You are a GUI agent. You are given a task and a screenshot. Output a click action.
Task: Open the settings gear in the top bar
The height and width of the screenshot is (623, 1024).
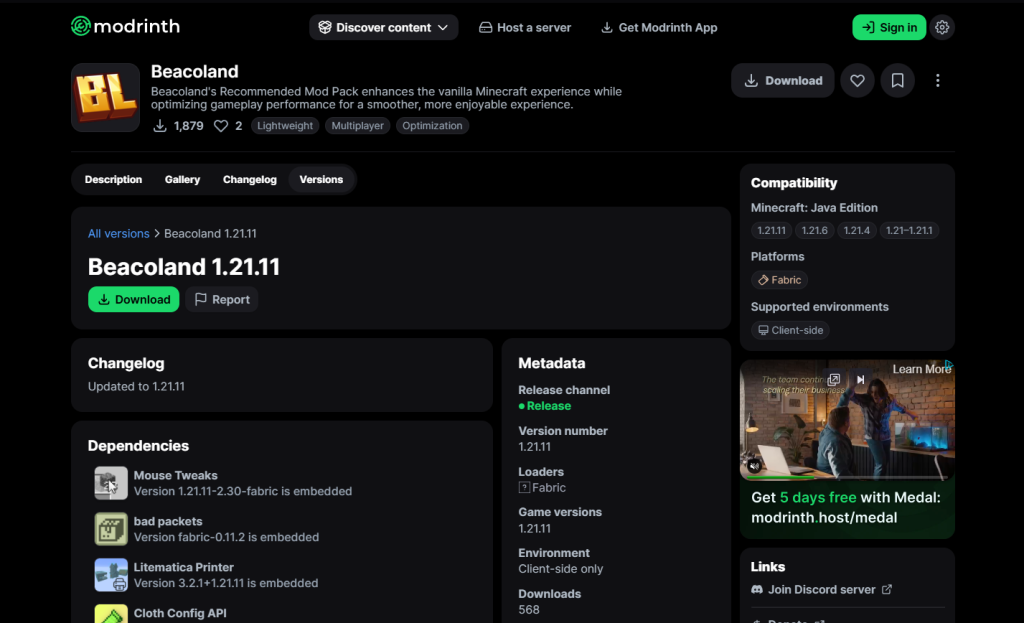click(x=942, y=27)
